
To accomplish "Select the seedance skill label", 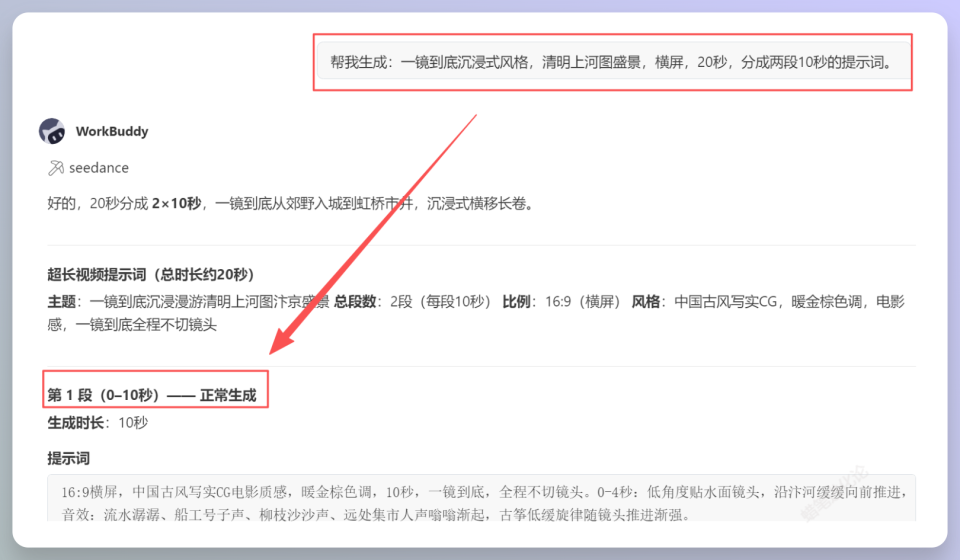I will (99, 168).
